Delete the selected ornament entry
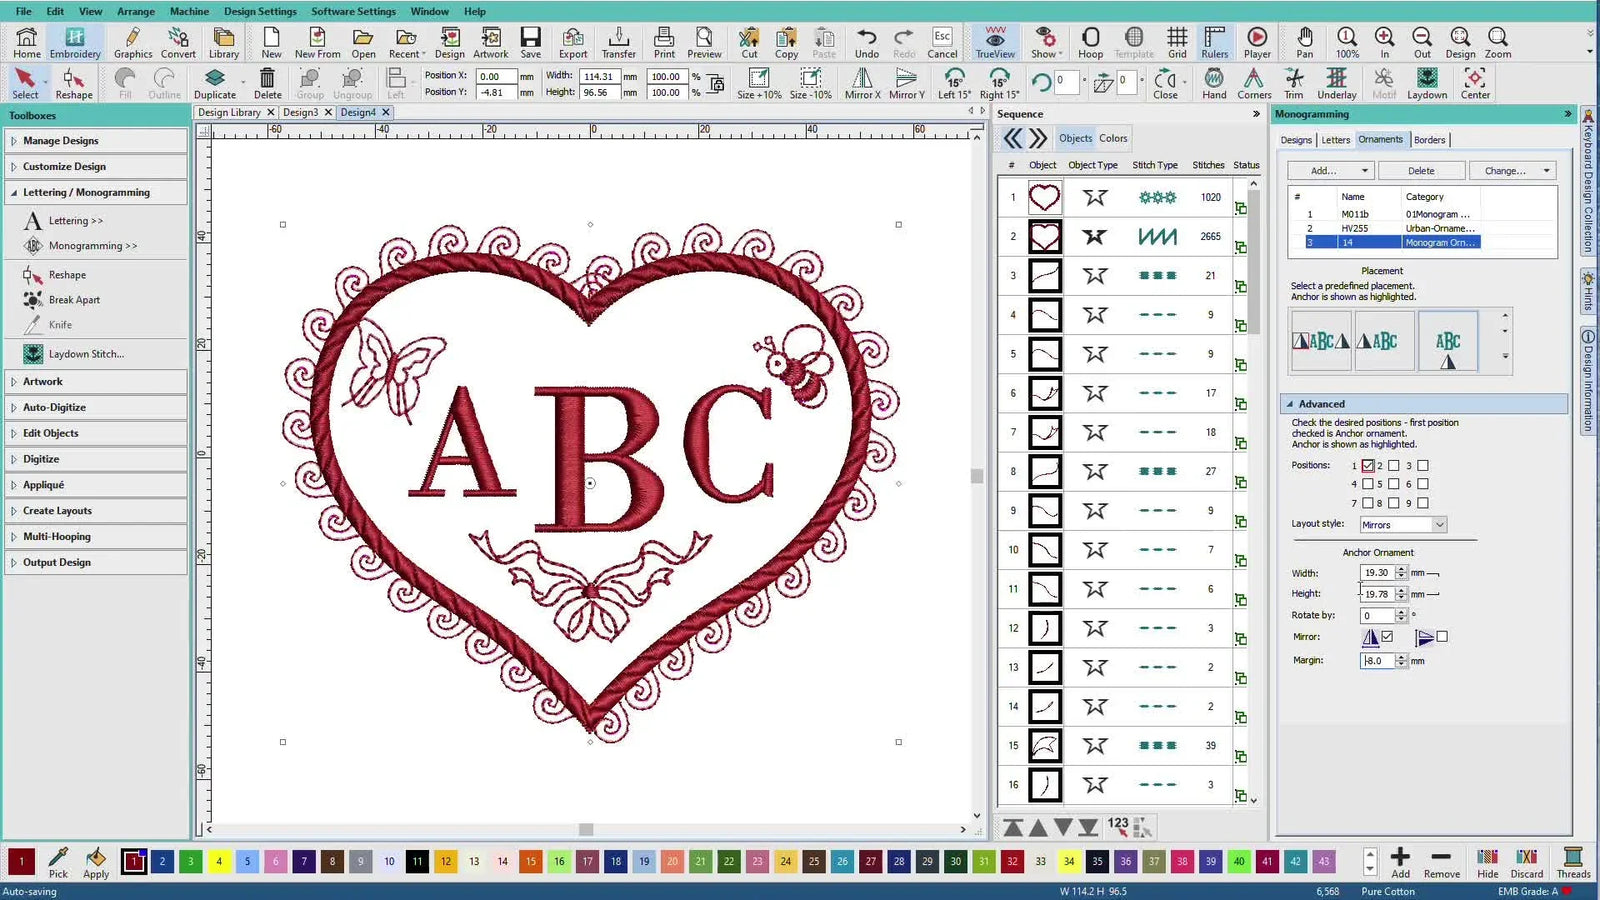 coord(1421,170)
